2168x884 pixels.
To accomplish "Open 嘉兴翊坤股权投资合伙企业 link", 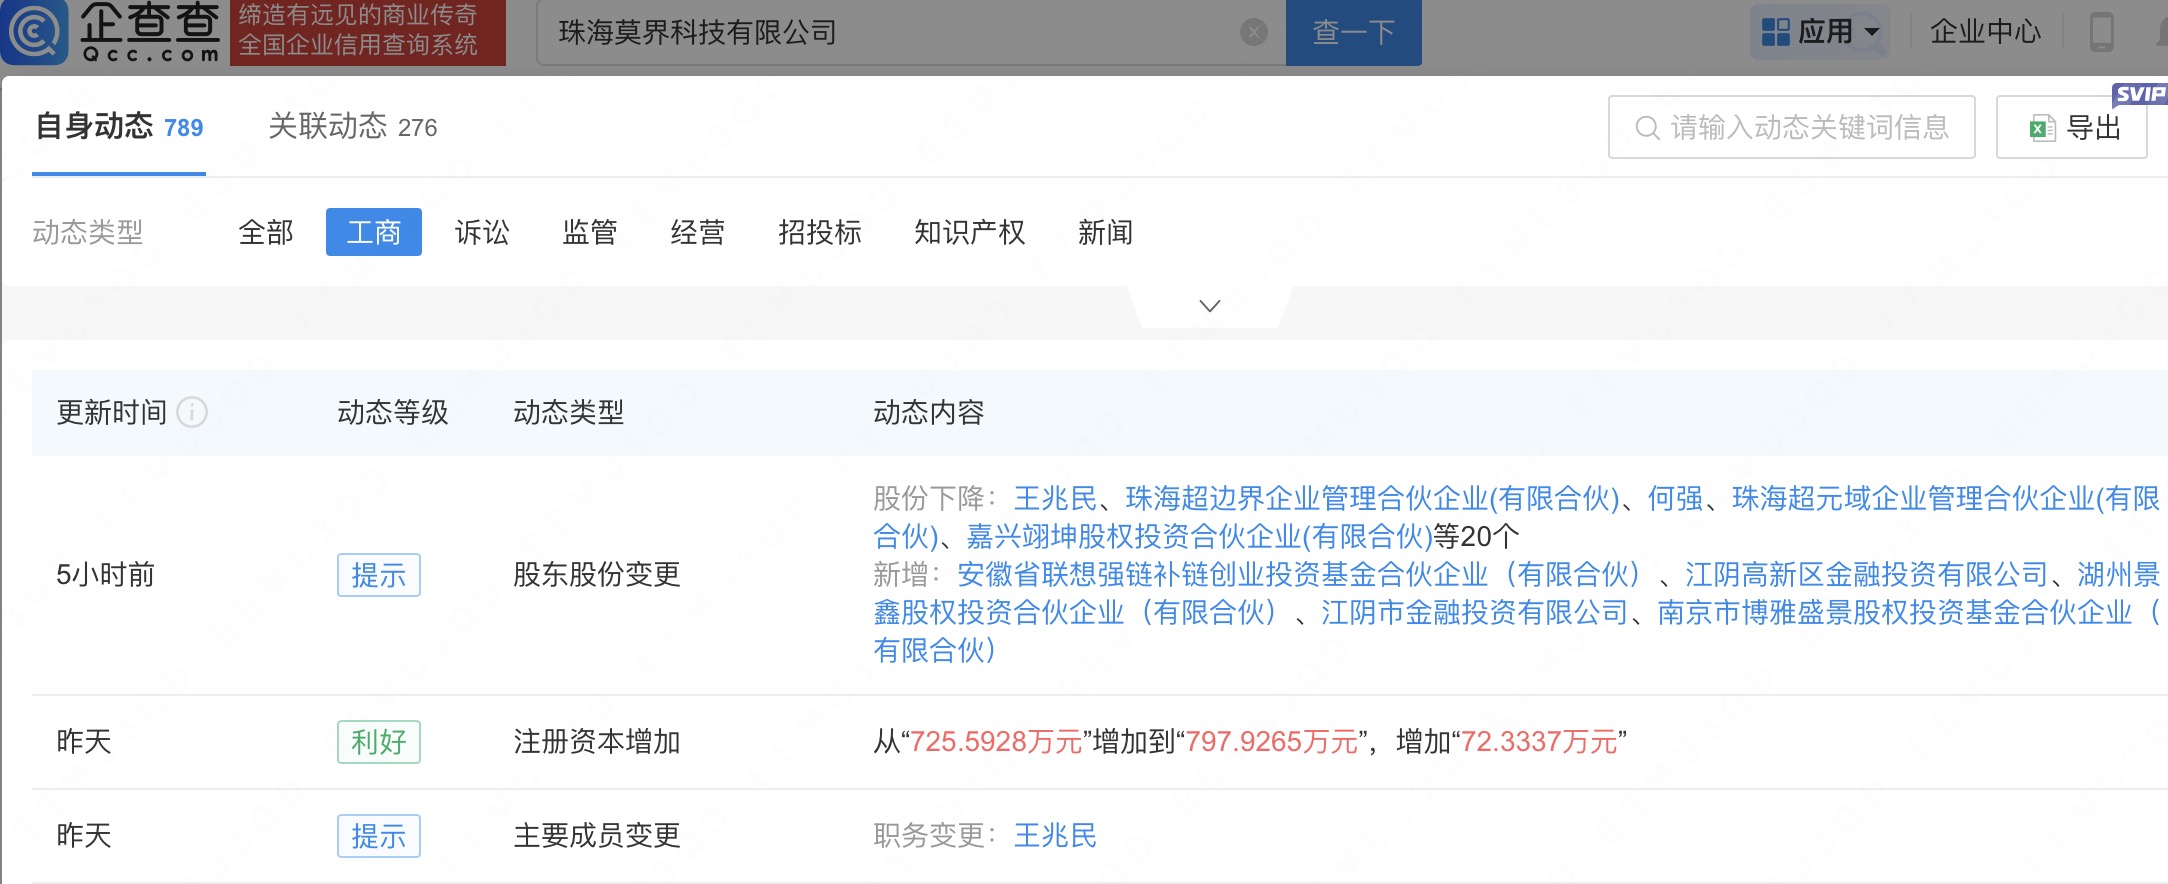I will click(1199, 536).
